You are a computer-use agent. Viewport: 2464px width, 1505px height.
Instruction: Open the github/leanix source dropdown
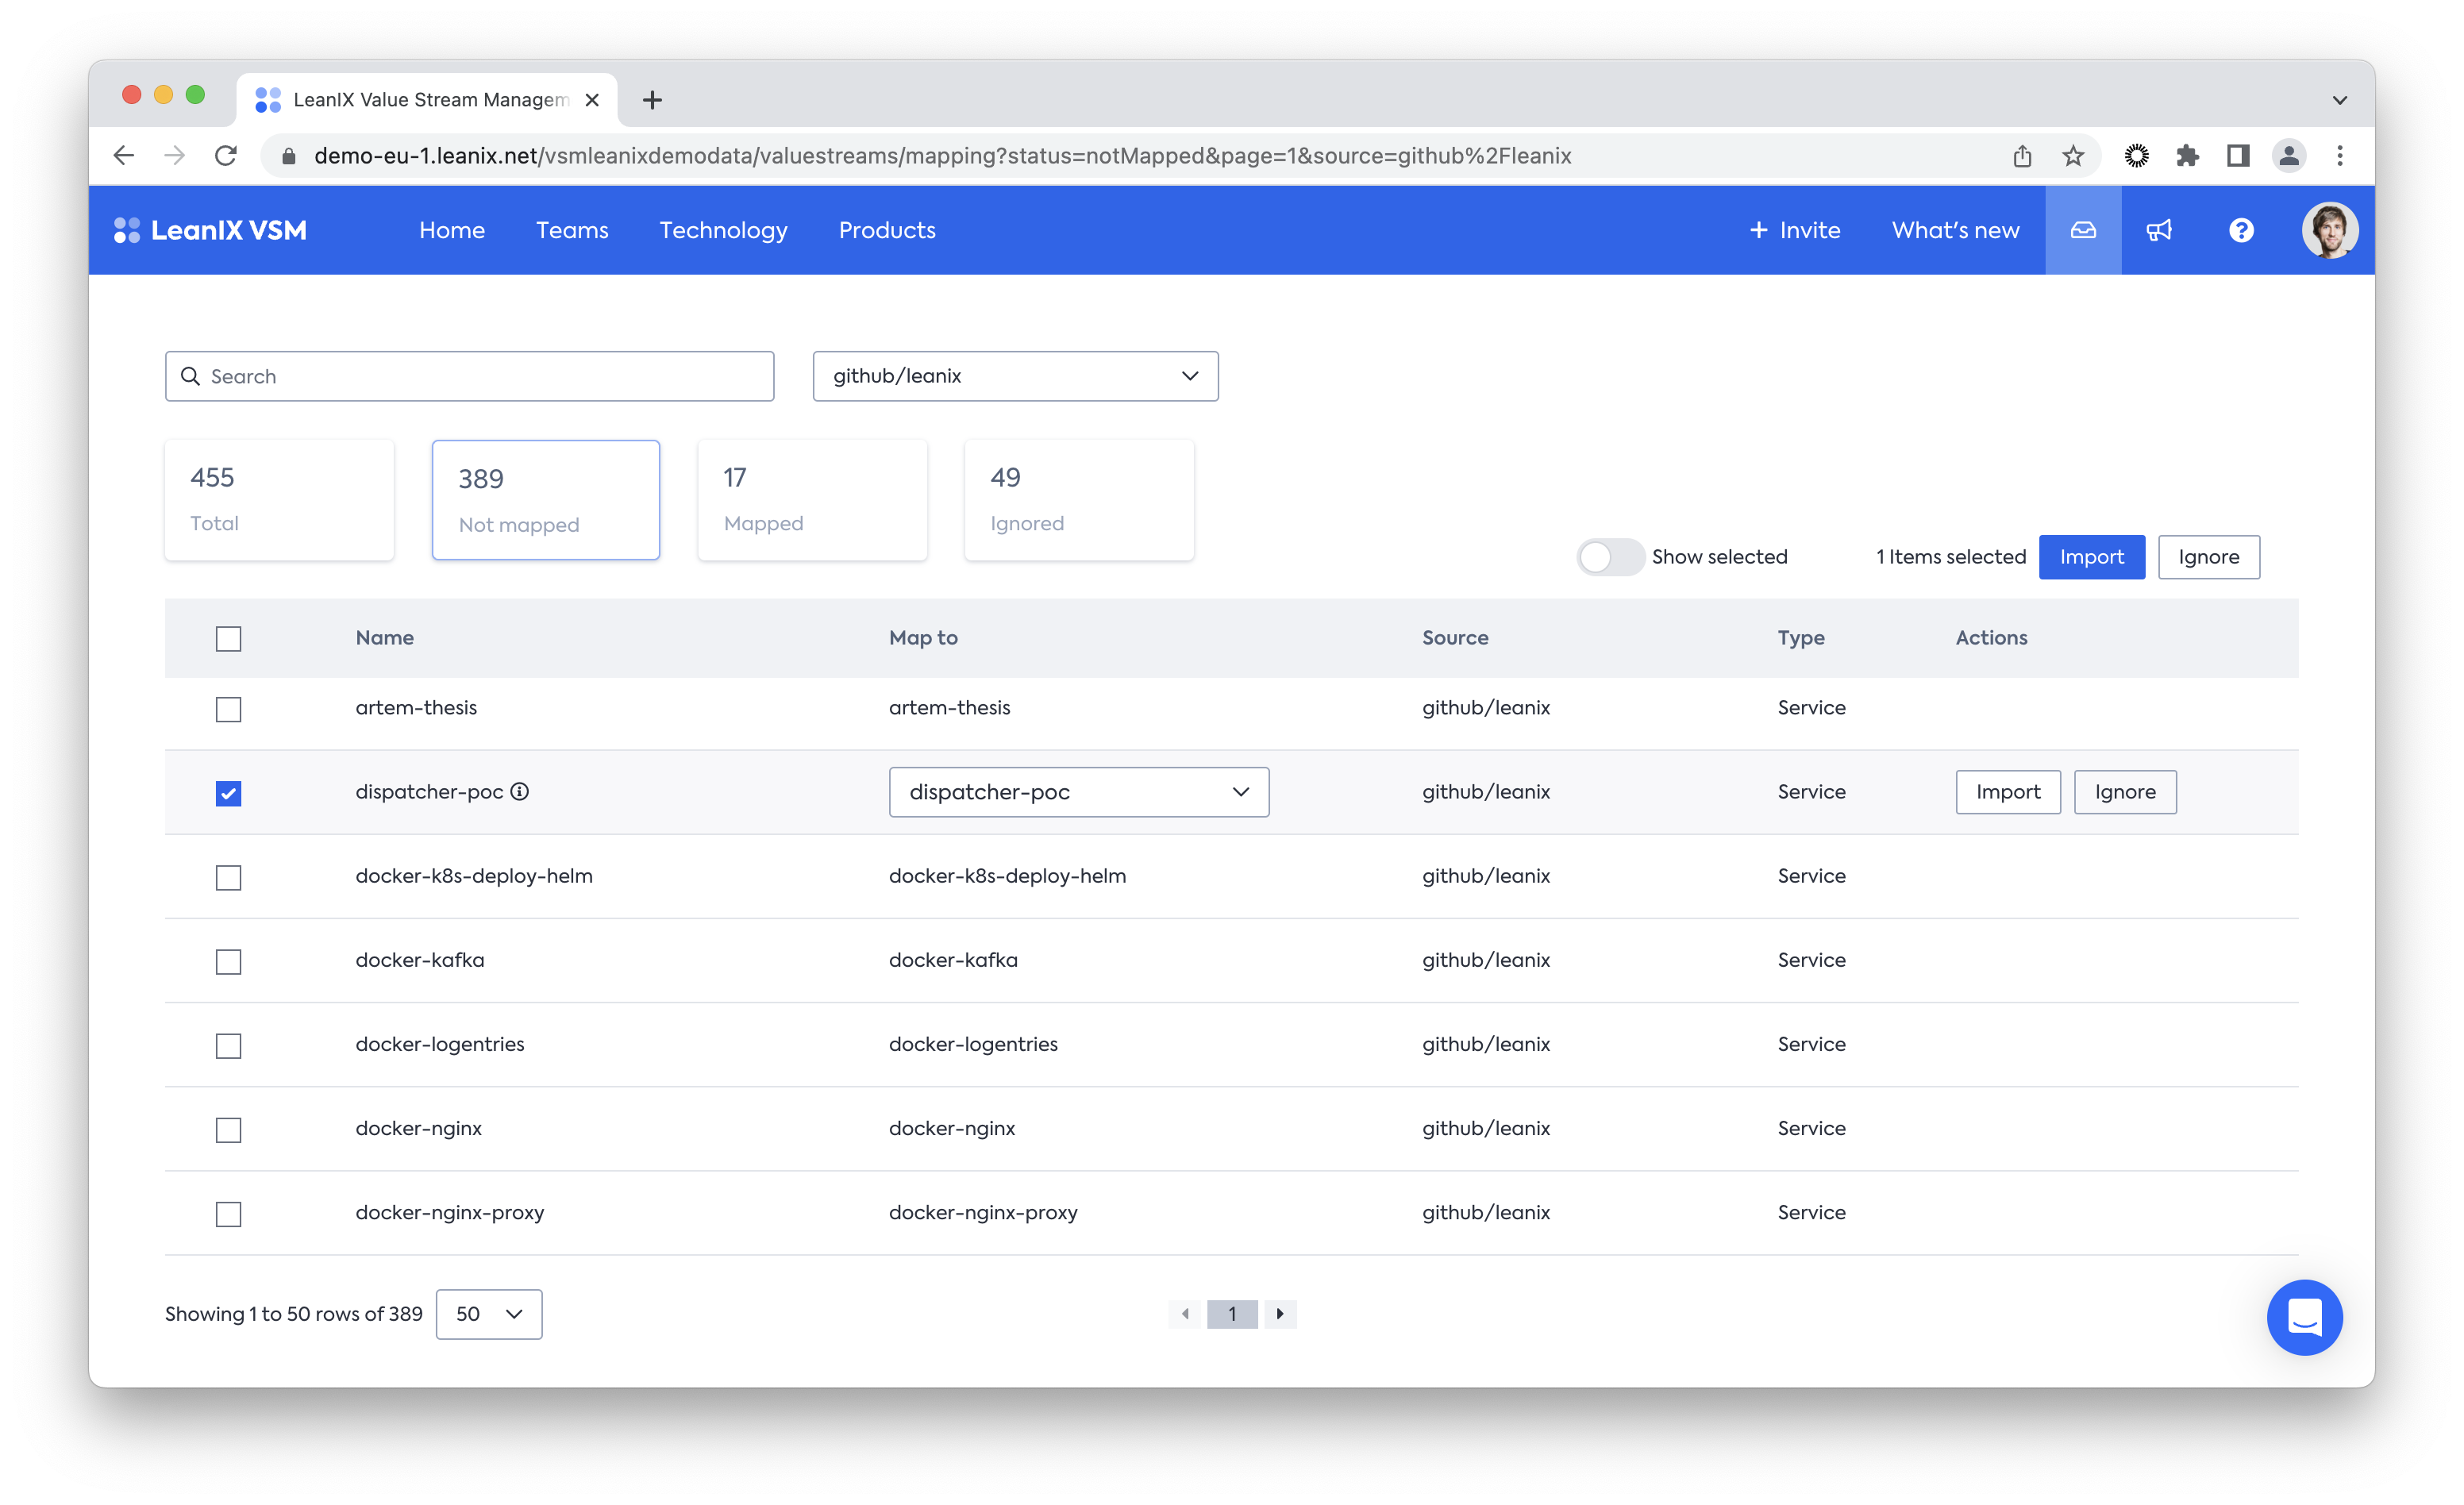click(x=1015, y=376)
